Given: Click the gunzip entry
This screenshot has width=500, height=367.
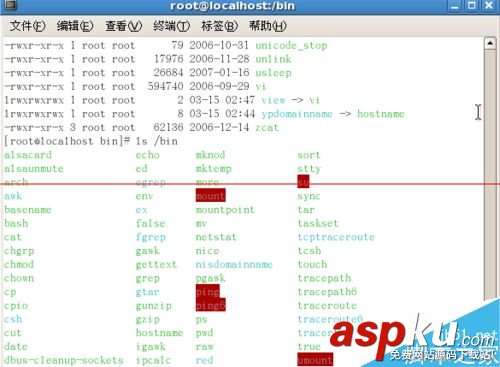Looking at the screenshot, I should 153,306.
